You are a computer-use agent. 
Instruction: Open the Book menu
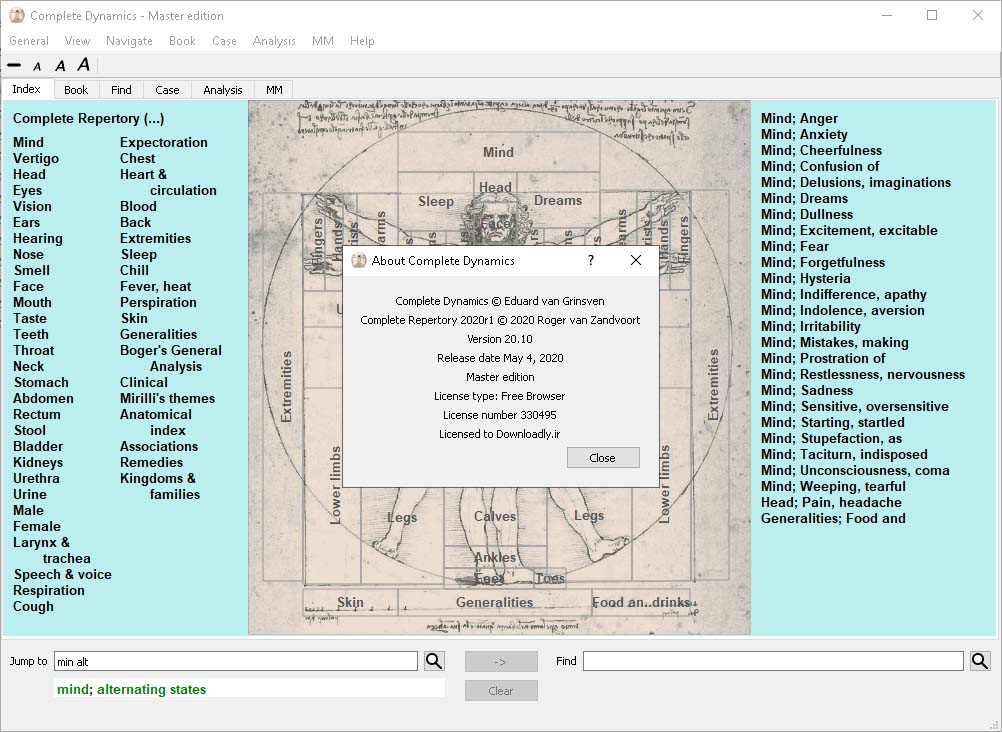[x=182, y=41]
